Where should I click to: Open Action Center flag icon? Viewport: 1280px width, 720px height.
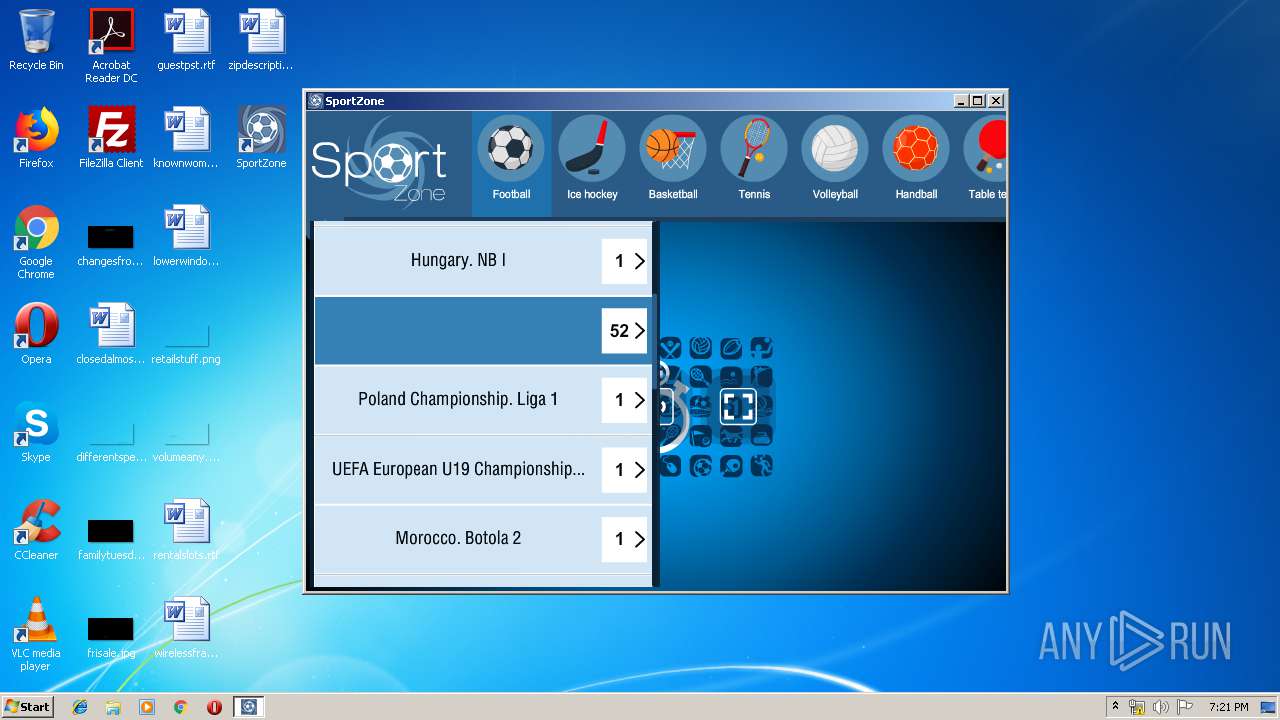(1184, 707)
